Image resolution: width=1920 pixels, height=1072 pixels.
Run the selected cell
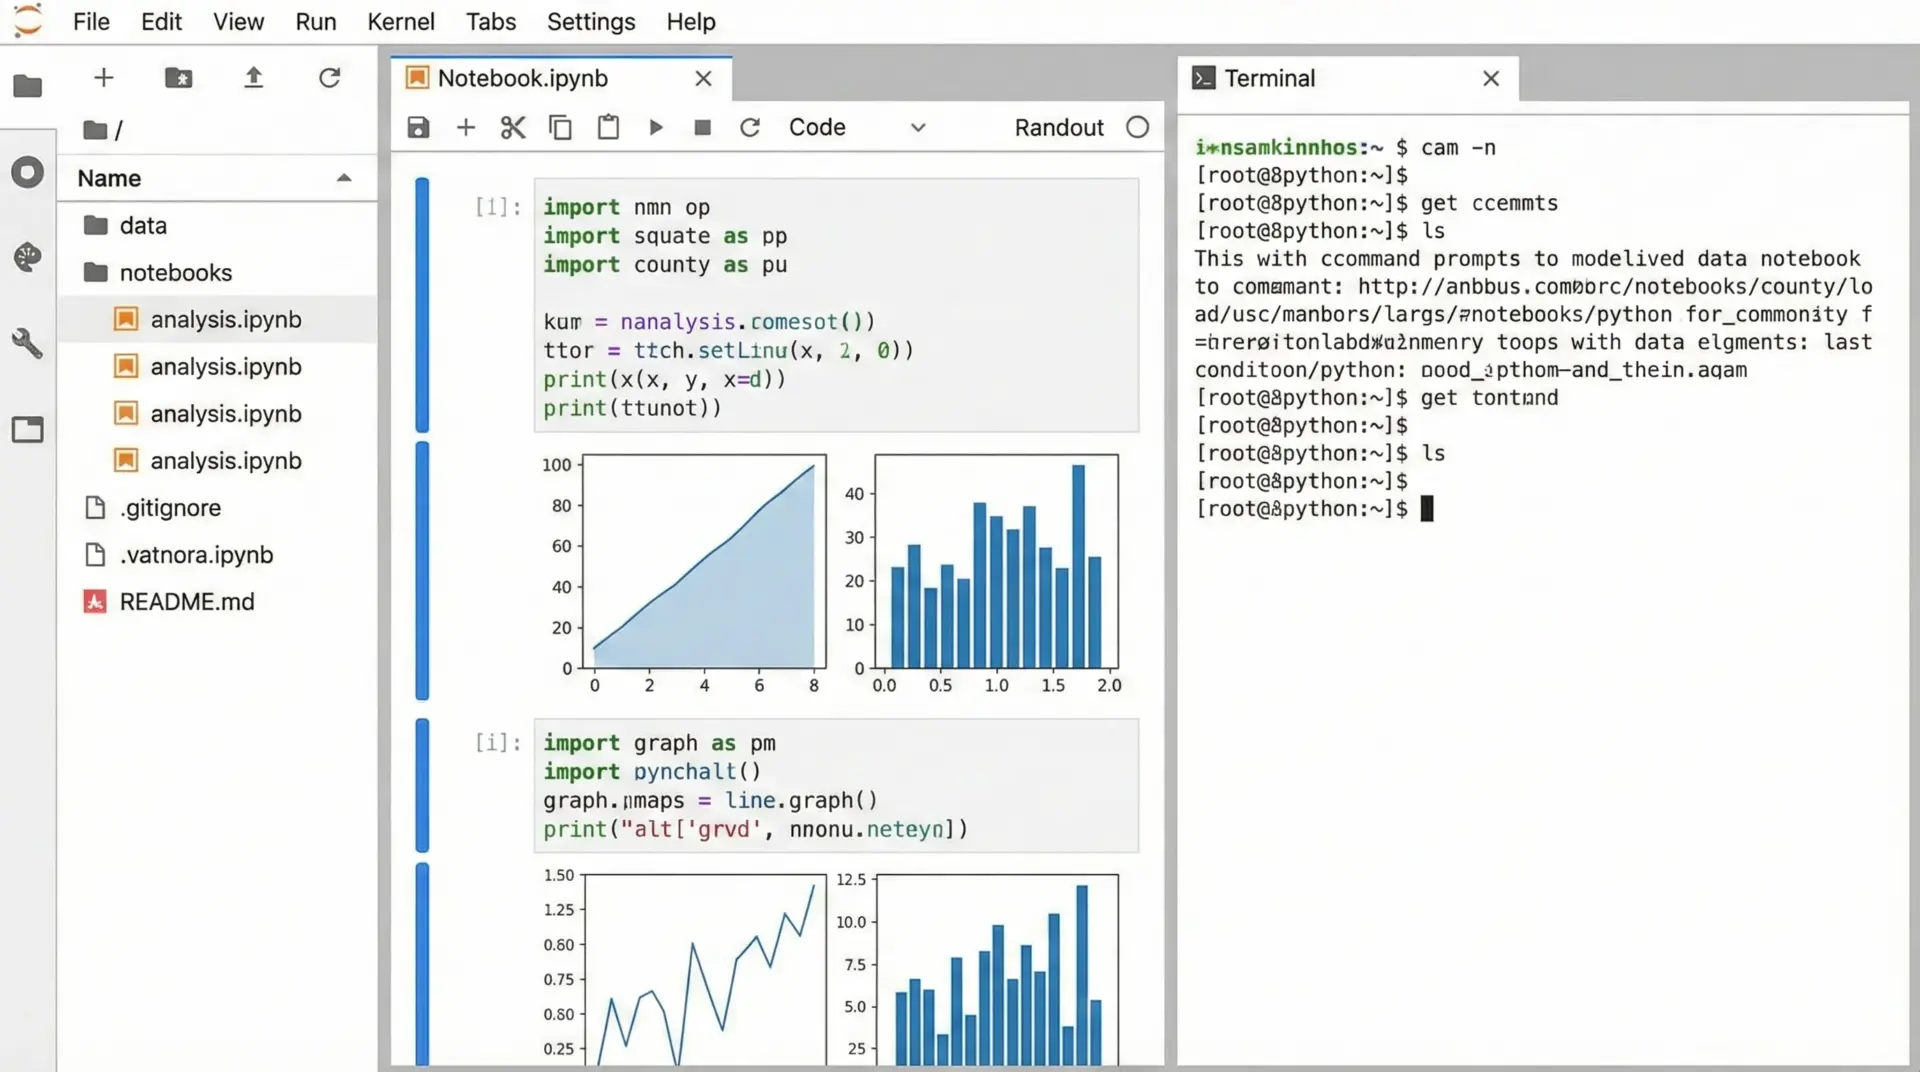pos(656,128)
